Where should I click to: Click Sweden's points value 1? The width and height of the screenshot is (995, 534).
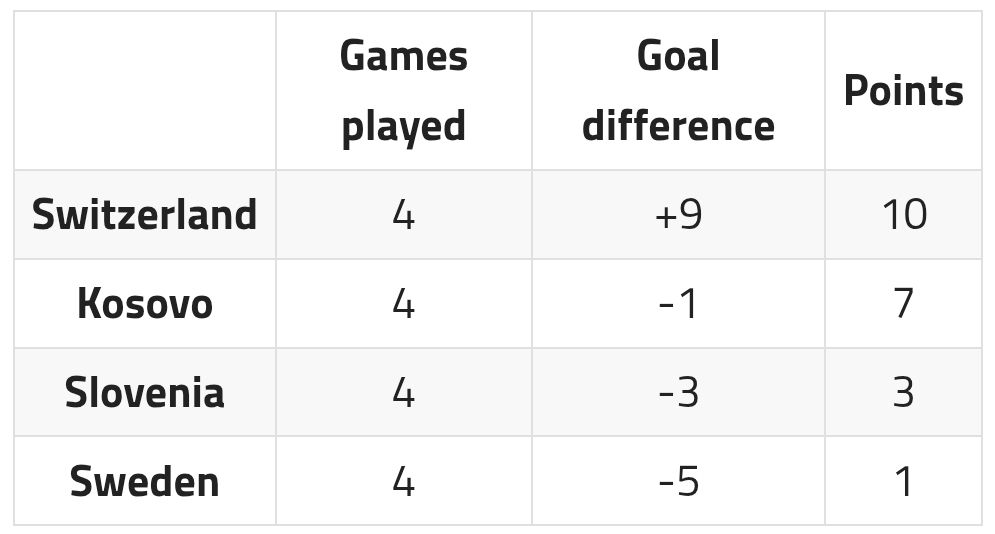[903, 481]
